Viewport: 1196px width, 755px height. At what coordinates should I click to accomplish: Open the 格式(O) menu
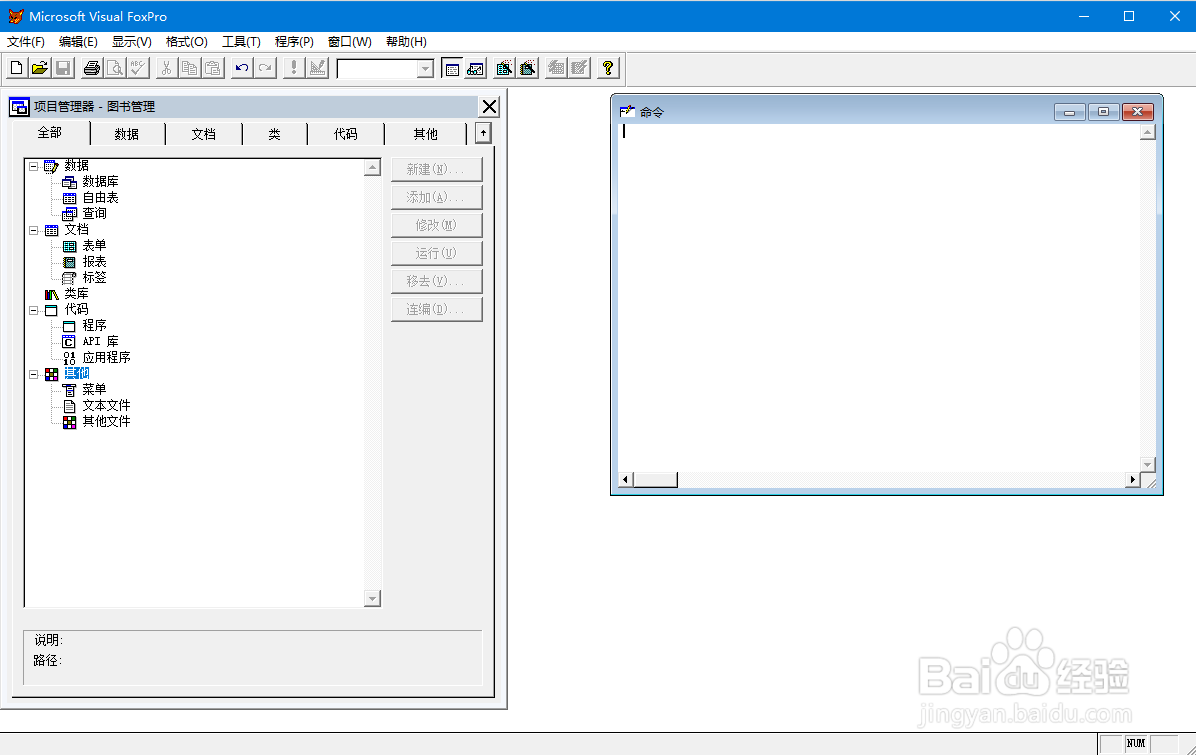[186, 42]
